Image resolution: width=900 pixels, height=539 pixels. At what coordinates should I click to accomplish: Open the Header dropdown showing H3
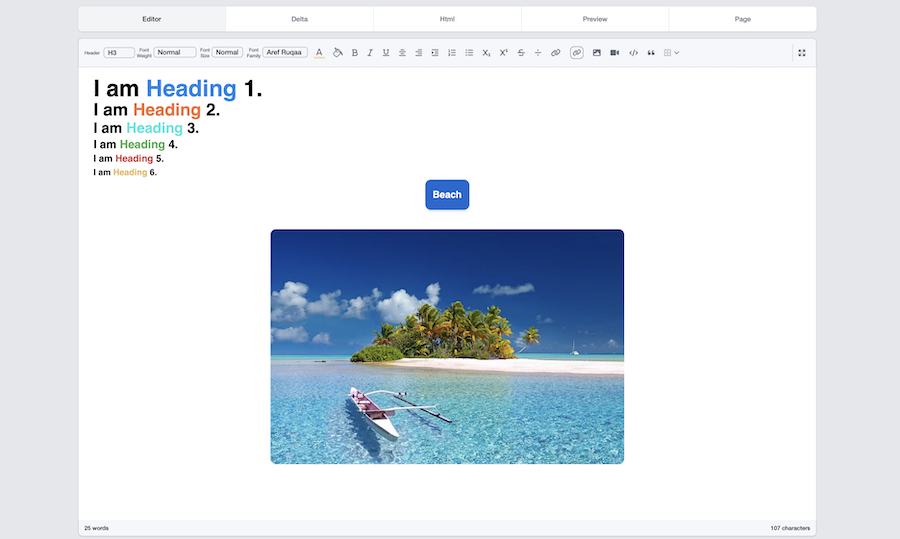[119, 53]
